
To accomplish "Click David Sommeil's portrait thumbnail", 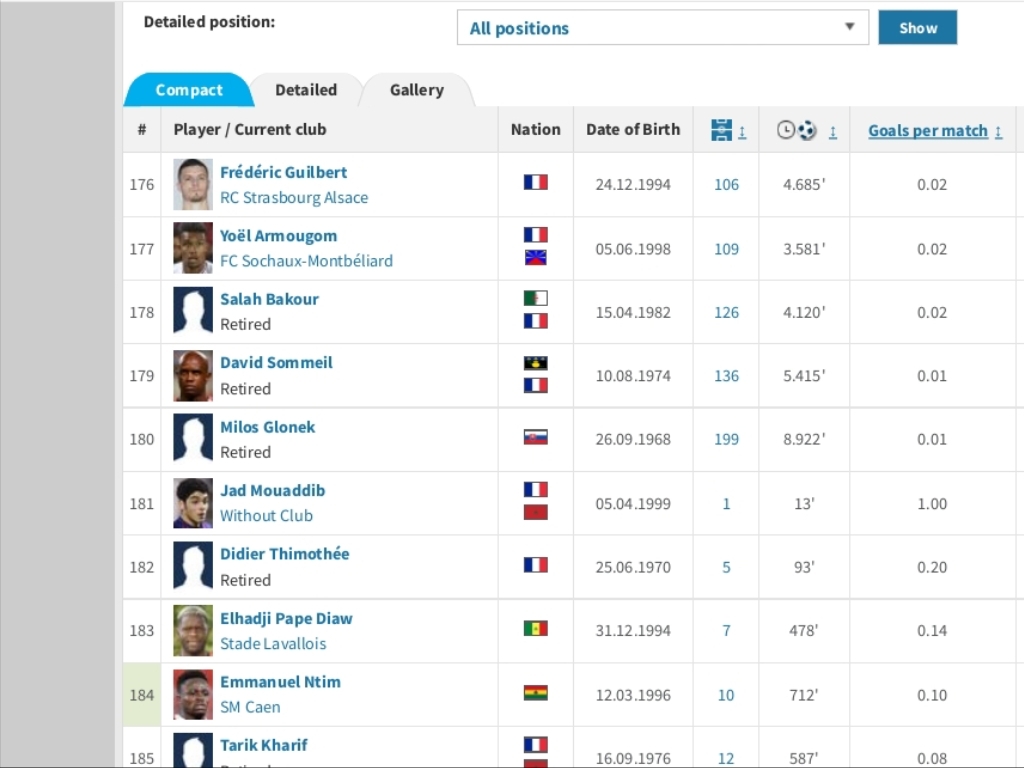I will coord(193,376).
